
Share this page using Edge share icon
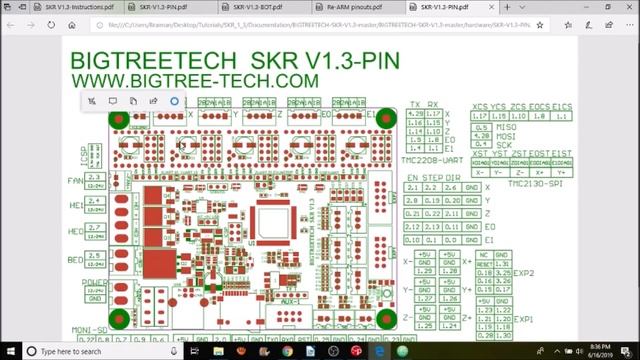(x=609, y=25)
